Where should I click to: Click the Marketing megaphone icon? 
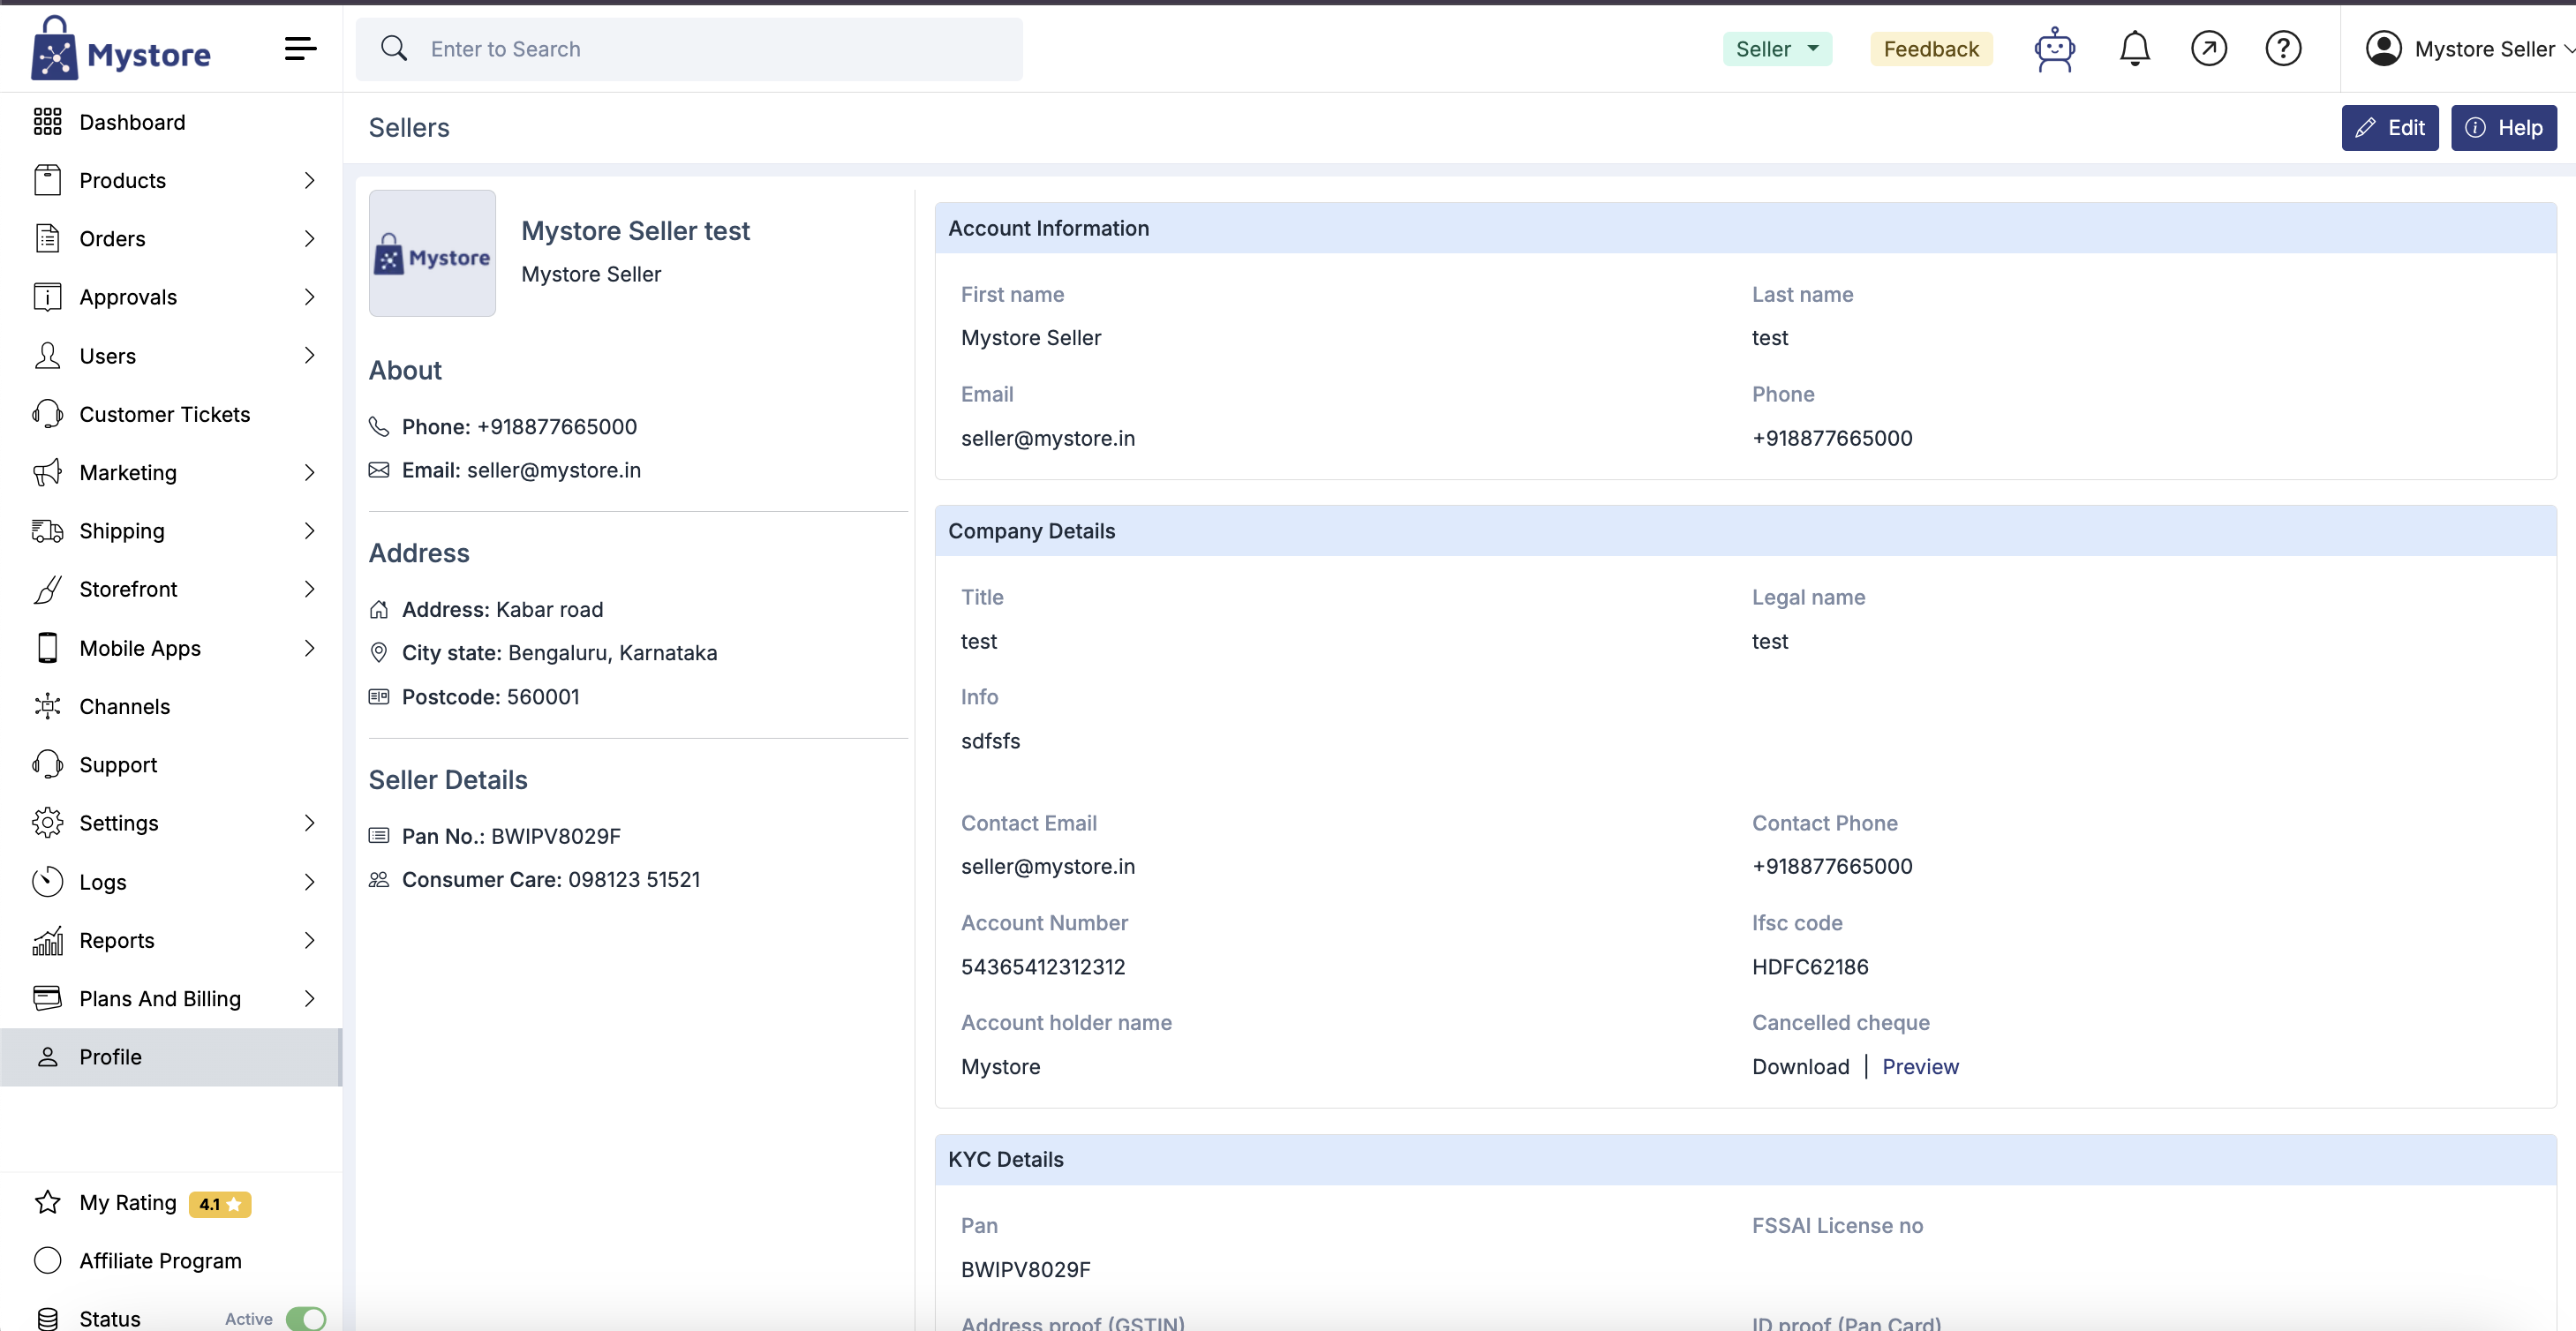pos(47,472)
